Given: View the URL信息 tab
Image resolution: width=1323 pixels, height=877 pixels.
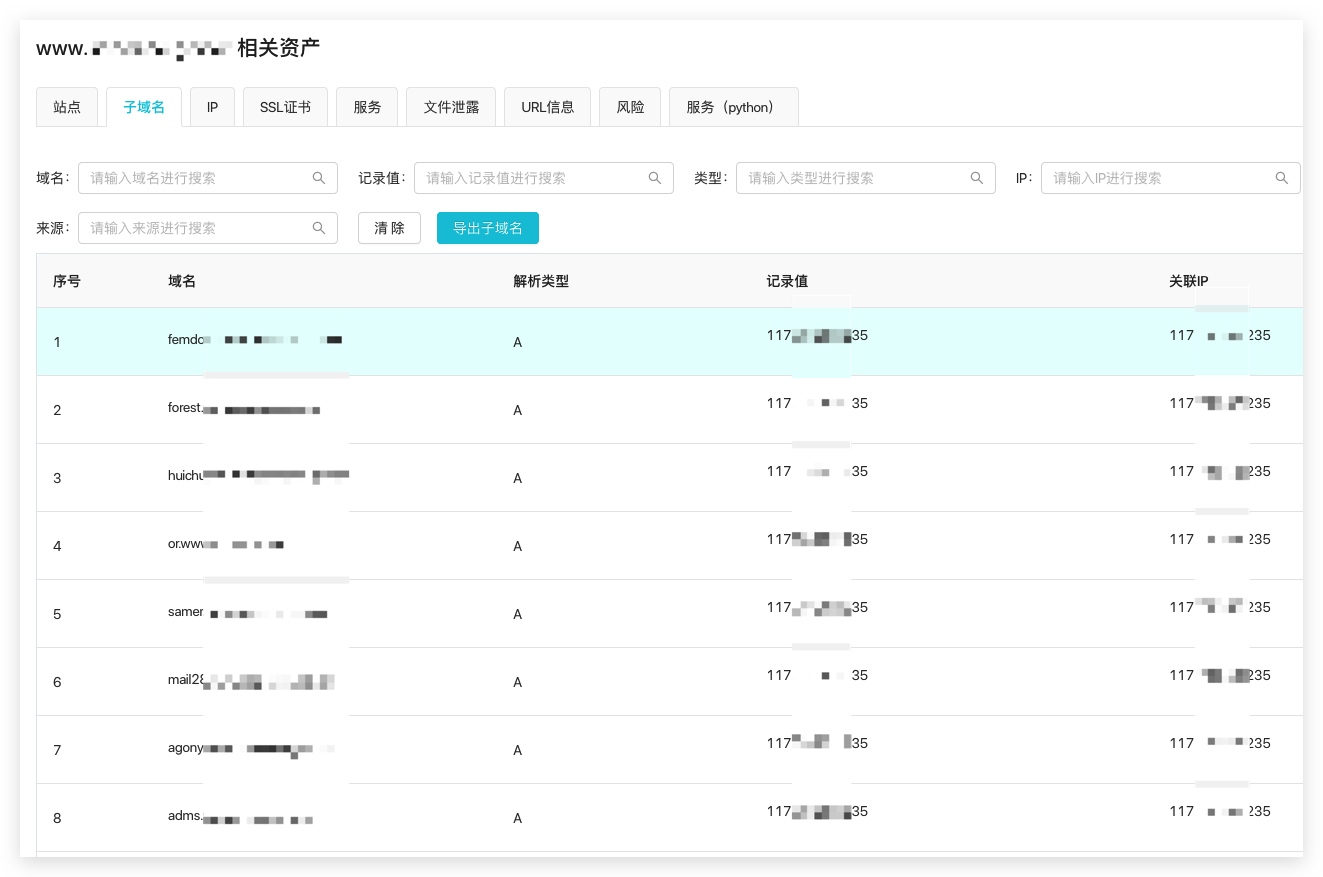Looking at the screenshot, I should point(547,107).
